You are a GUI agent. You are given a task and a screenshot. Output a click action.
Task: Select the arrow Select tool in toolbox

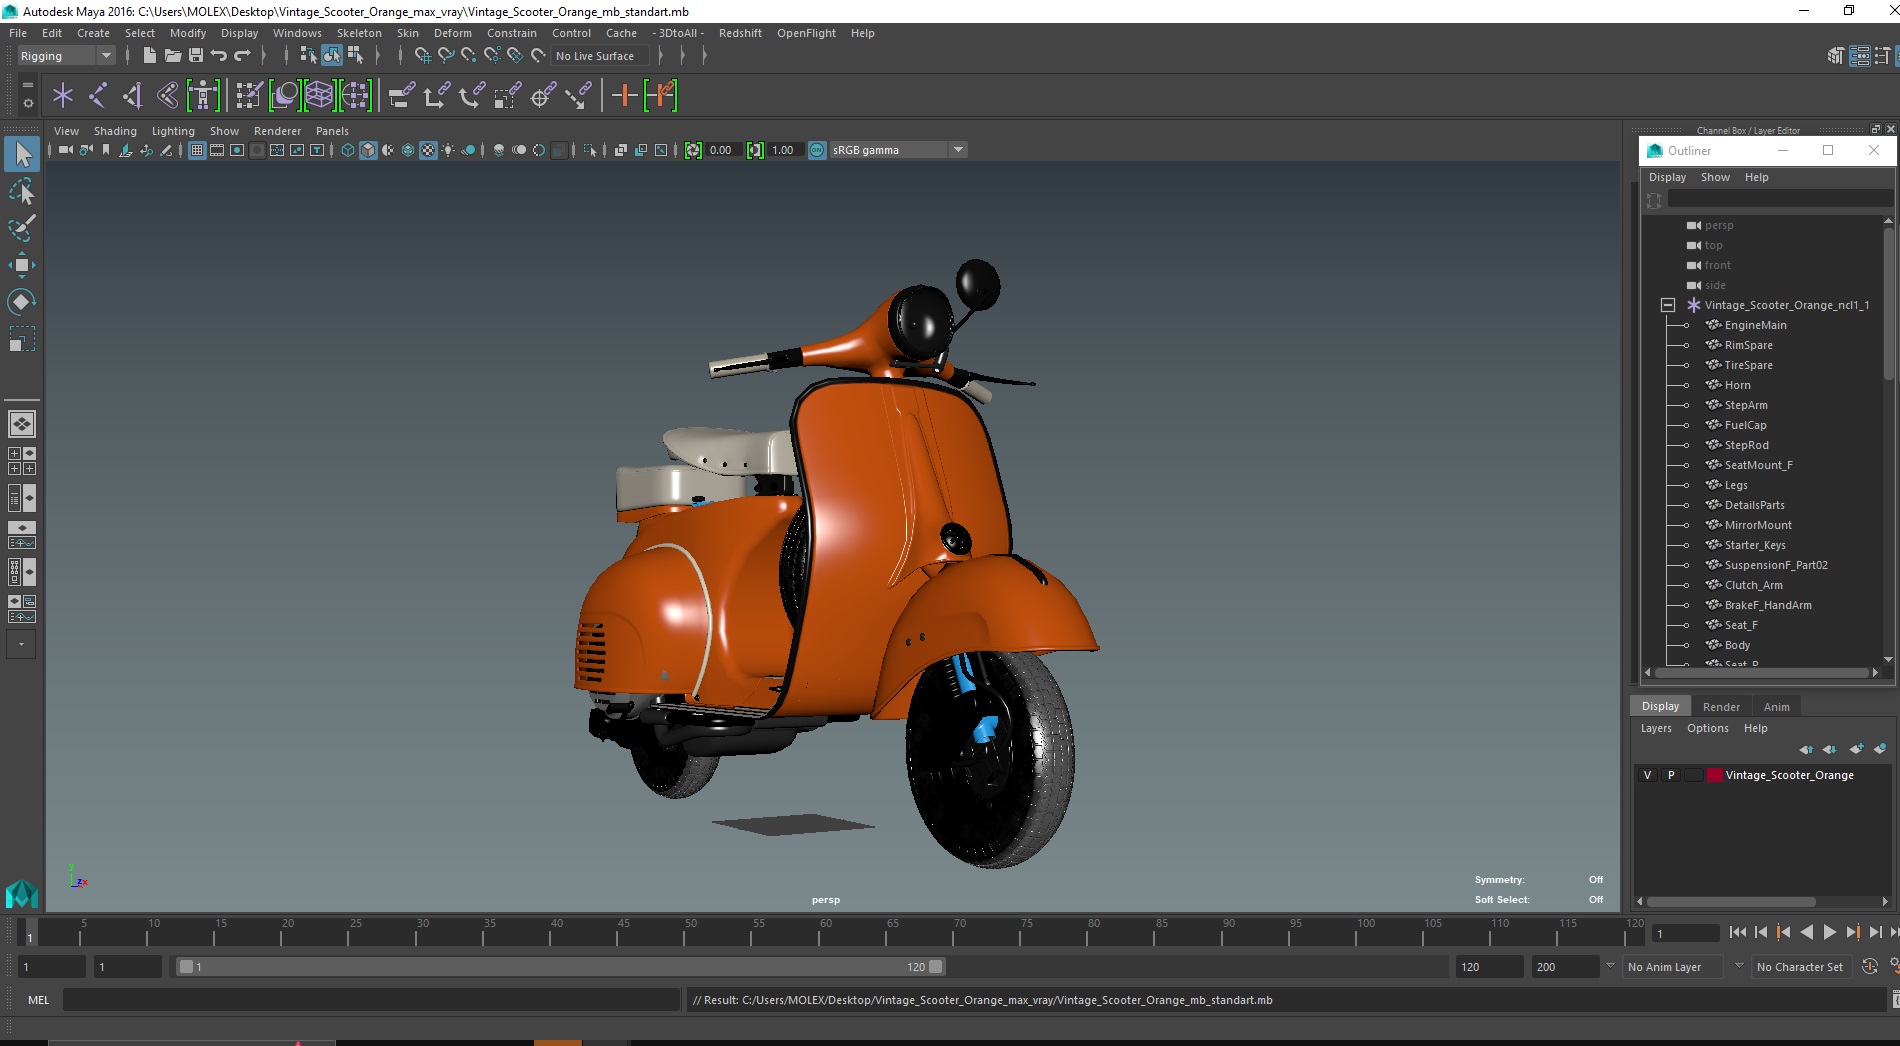tap(22, 154)
